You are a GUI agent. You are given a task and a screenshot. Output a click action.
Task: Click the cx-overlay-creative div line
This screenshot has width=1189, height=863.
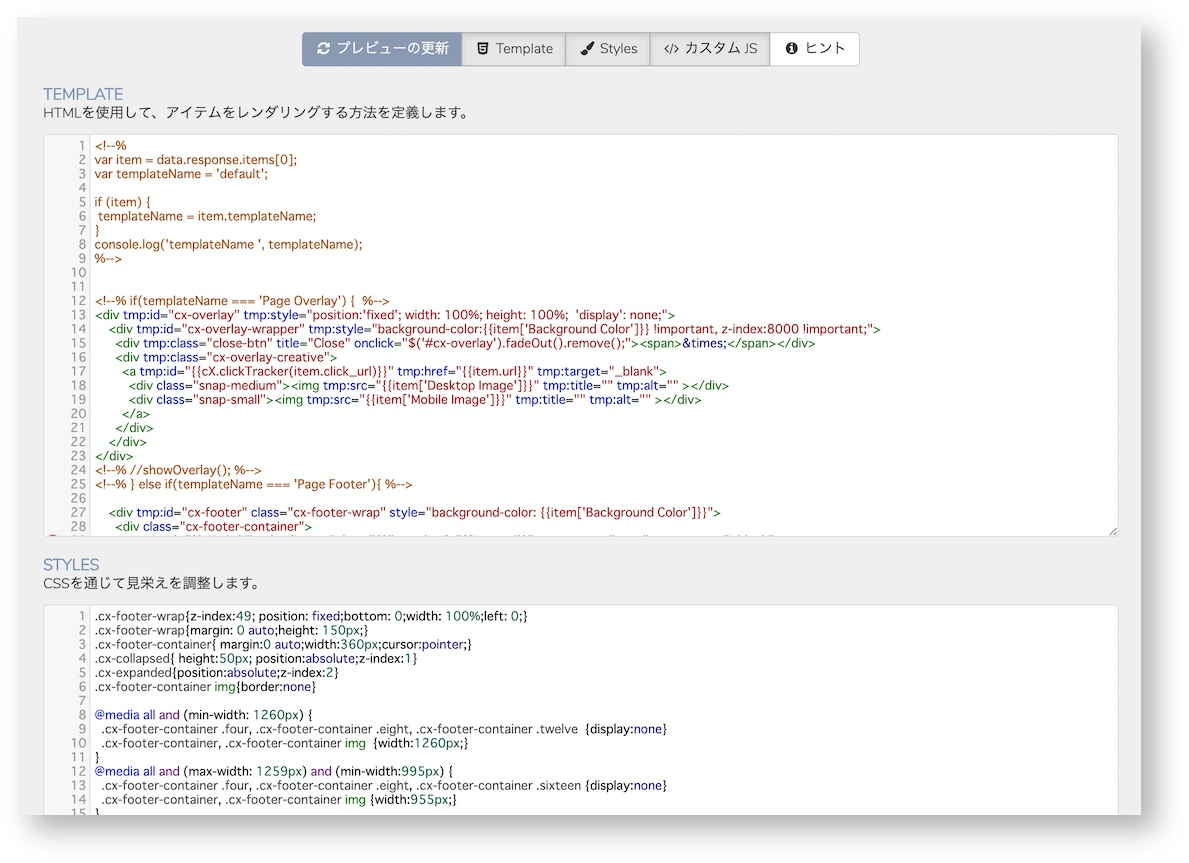pos(226,357)
